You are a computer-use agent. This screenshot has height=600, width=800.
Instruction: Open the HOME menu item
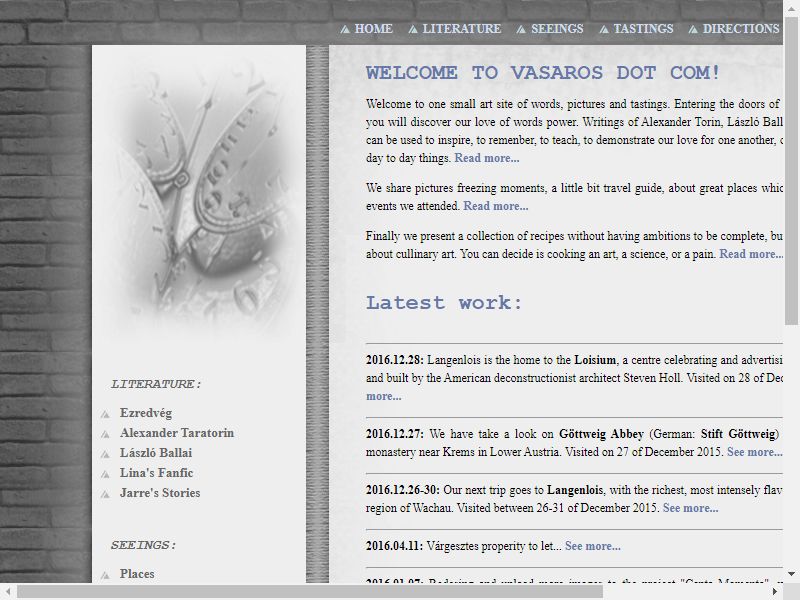(x=373, y=29)
